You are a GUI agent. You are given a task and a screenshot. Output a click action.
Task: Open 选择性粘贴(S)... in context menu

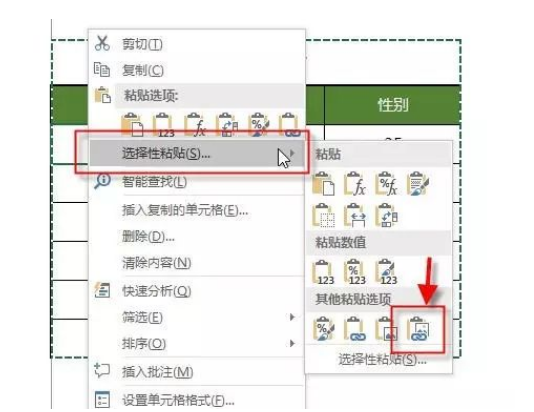[197, 154]
